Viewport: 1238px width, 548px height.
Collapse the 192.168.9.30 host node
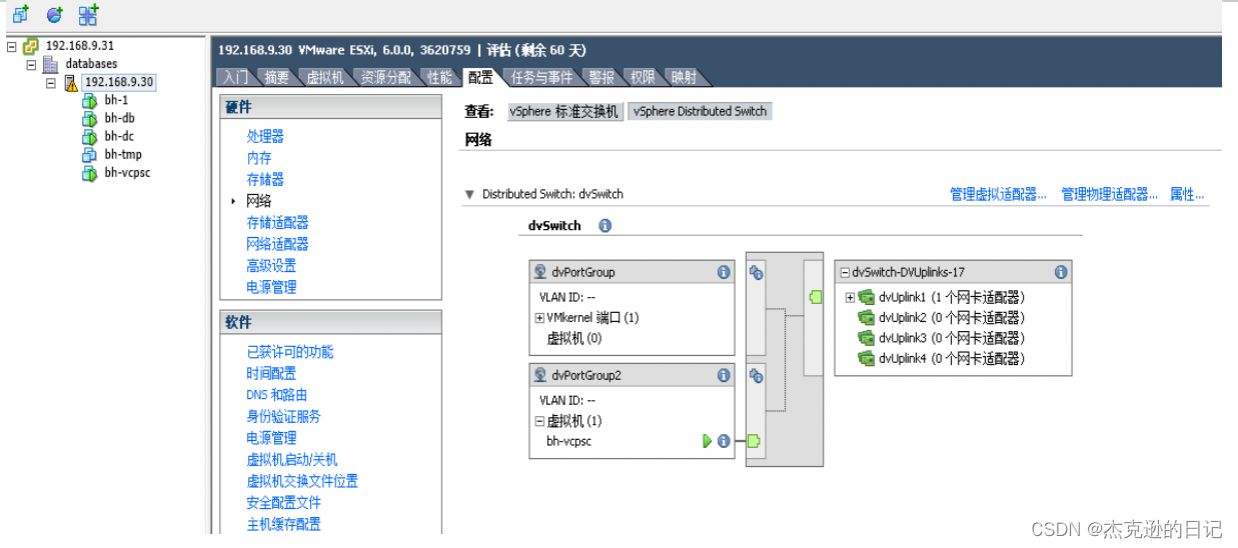(x=51, y=82)
